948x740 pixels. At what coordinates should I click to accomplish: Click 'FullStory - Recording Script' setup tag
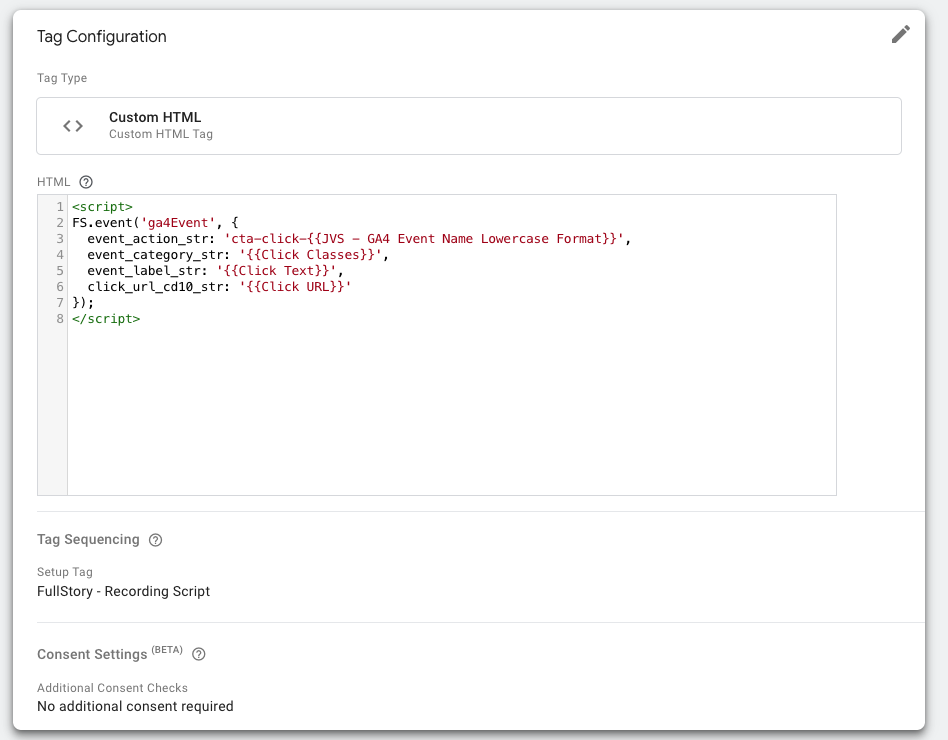tap(123, 591)
